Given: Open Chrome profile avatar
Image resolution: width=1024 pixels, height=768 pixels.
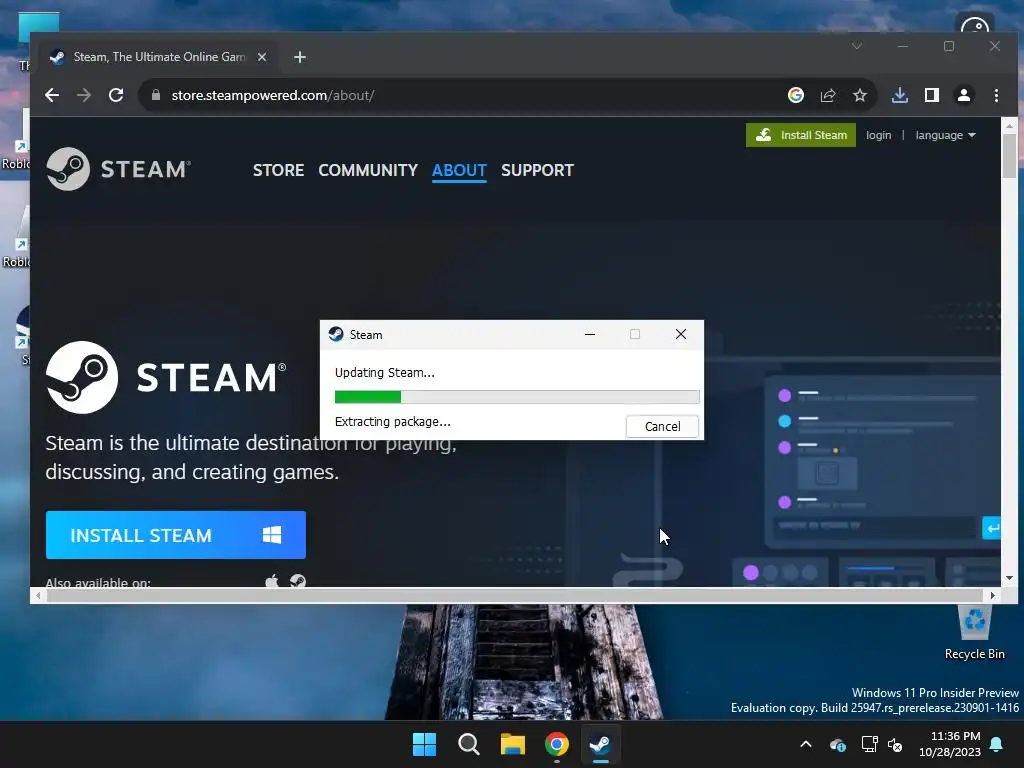Looking at the screenshot, I should pyautogui.click(x=964, y=95).
